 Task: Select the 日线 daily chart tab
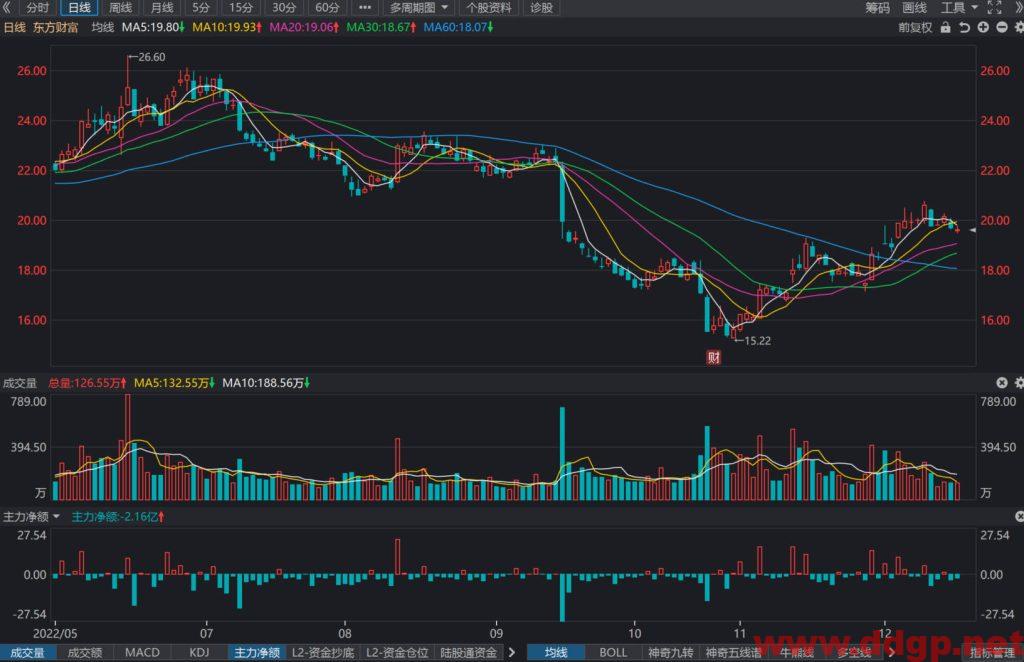tap(79, 8)
